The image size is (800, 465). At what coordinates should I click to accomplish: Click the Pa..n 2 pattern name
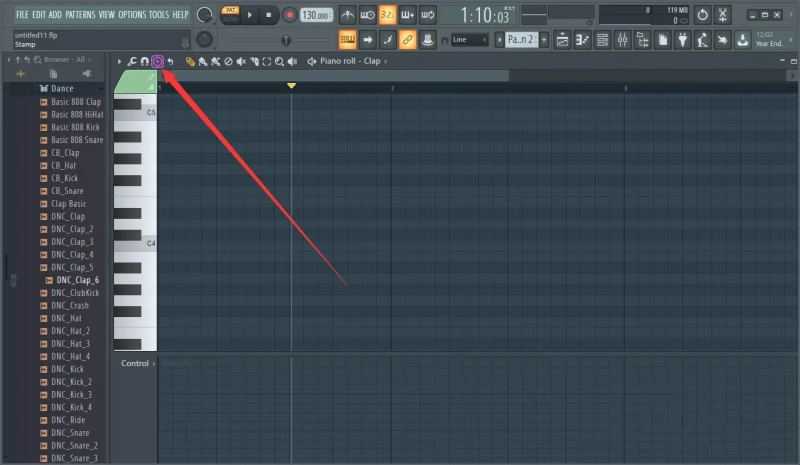(521, 40)
